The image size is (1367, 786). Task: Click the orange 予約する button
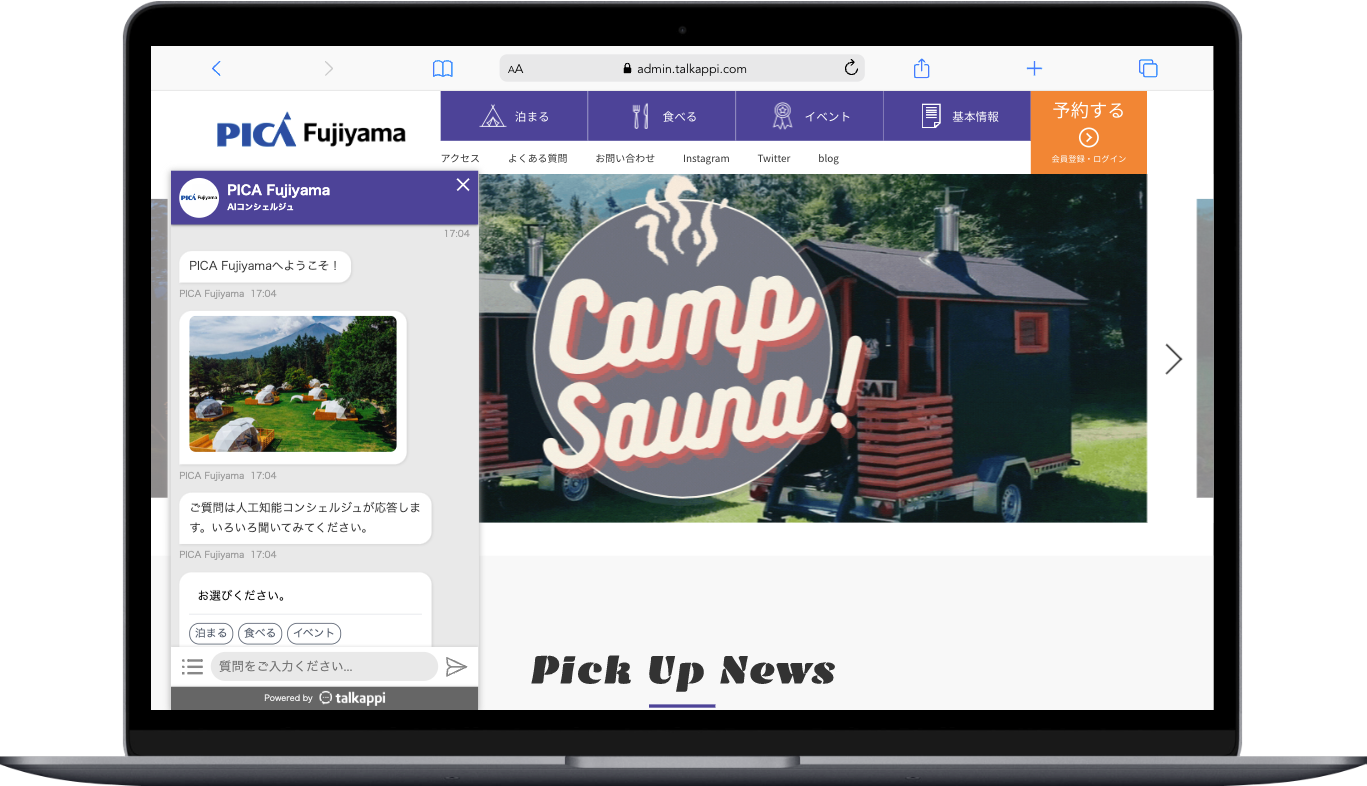(x=1089, y=132)
